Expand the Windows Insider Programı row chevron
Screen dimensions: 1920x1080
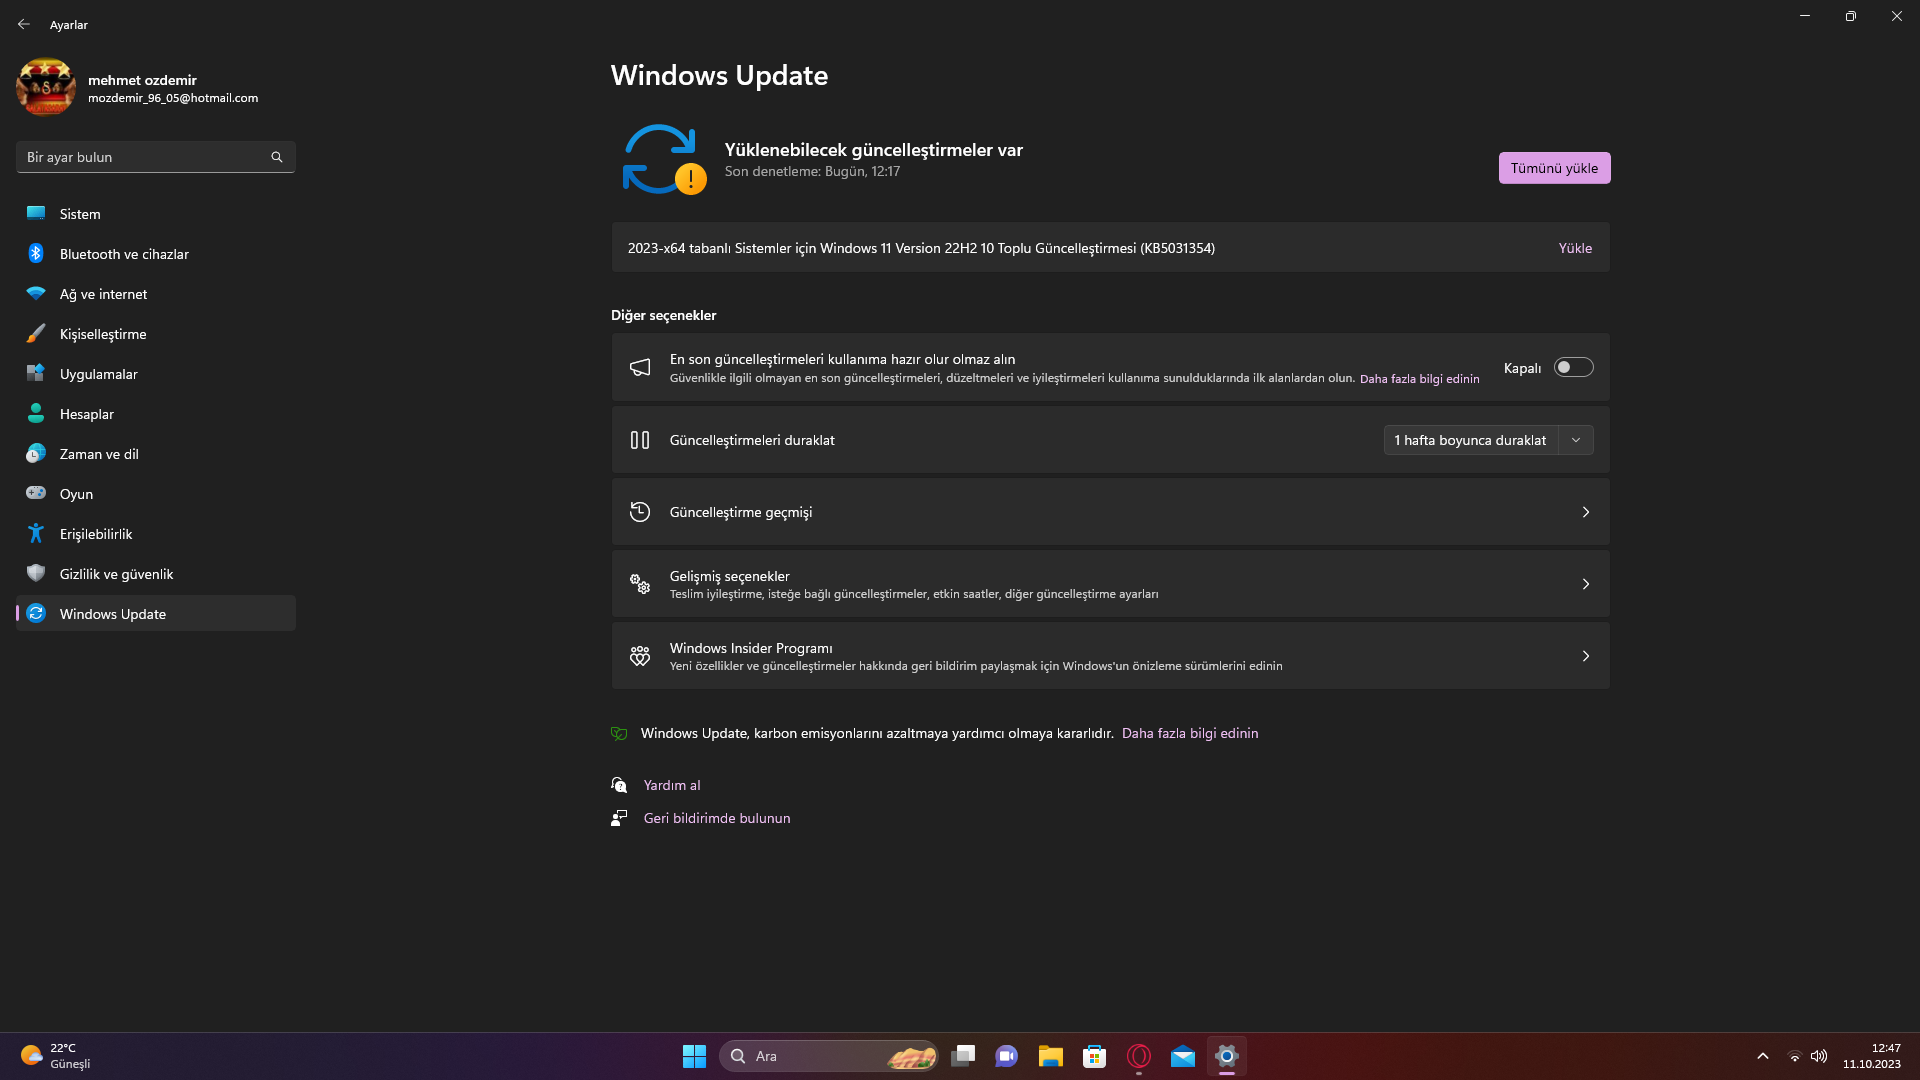click(x=1585, y=656)
